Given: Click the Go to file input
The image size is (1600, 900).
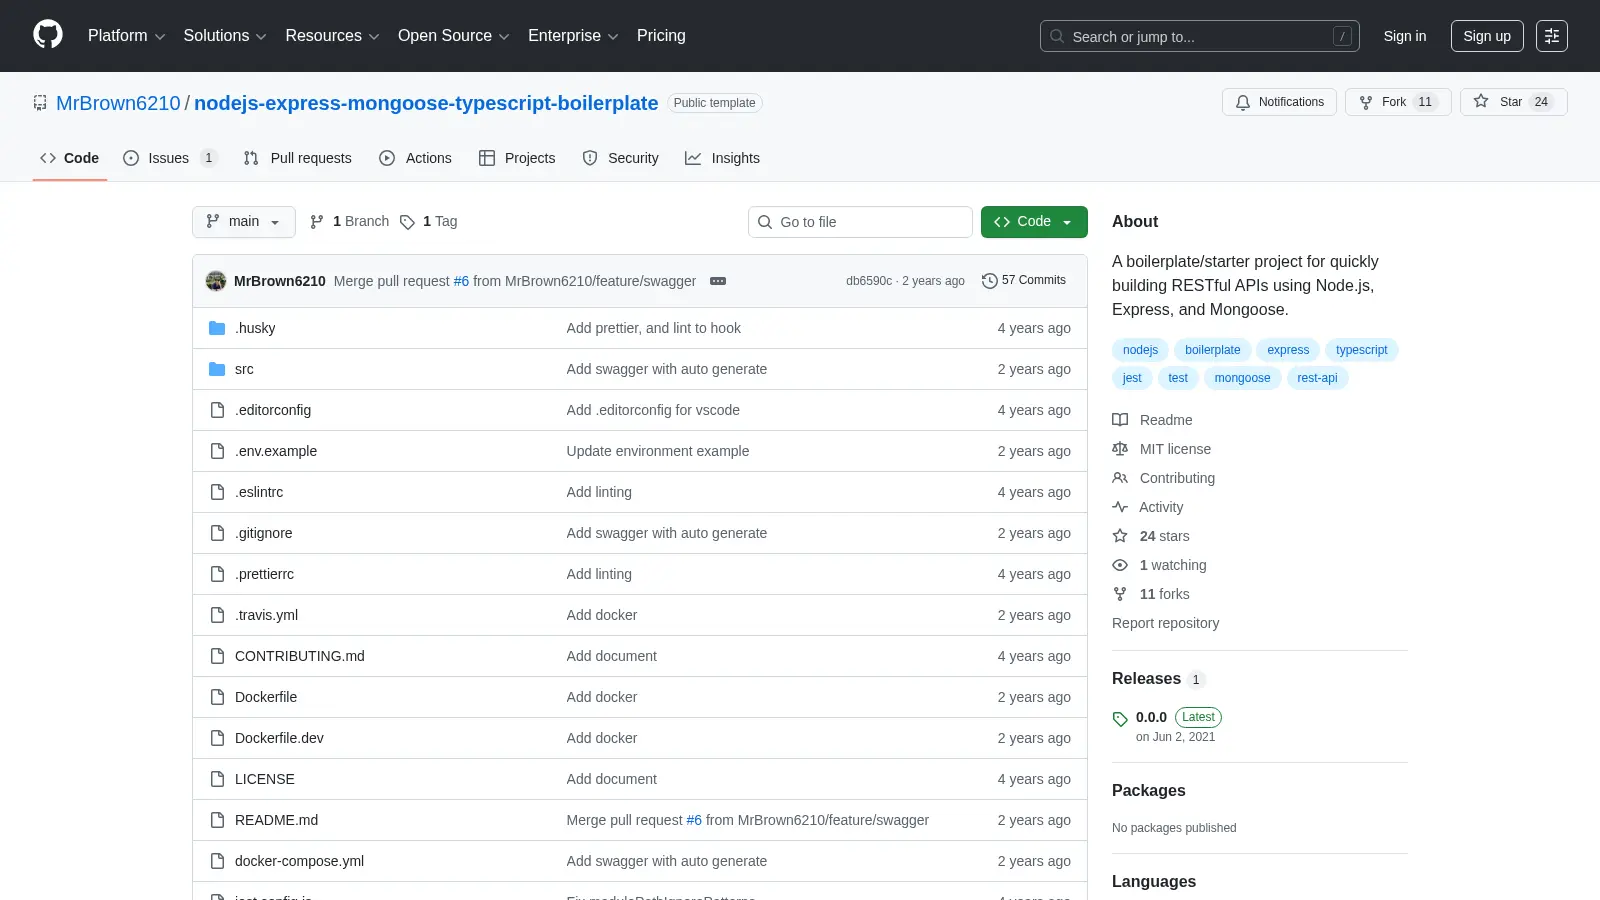Looking at the screenshot, I should [860, 222].
